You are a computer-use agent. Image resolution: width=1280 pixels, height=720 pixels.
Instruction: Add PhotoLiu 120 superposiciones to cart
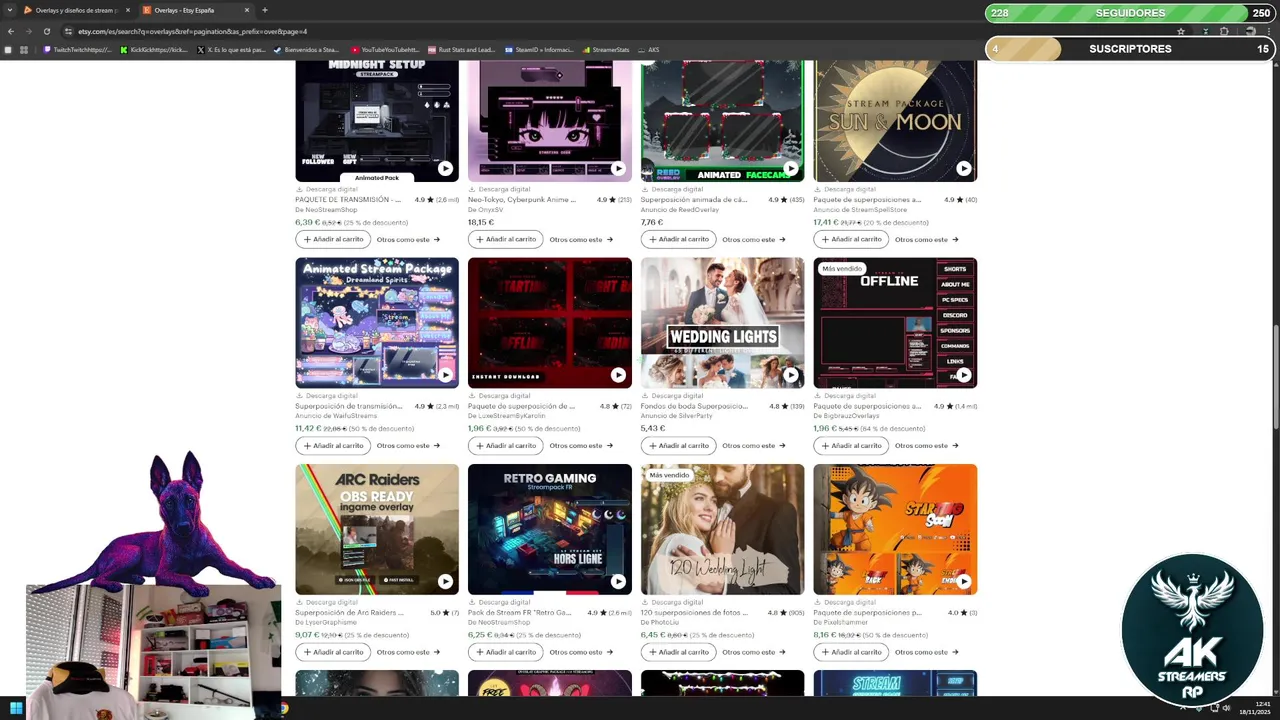(678, 652)
